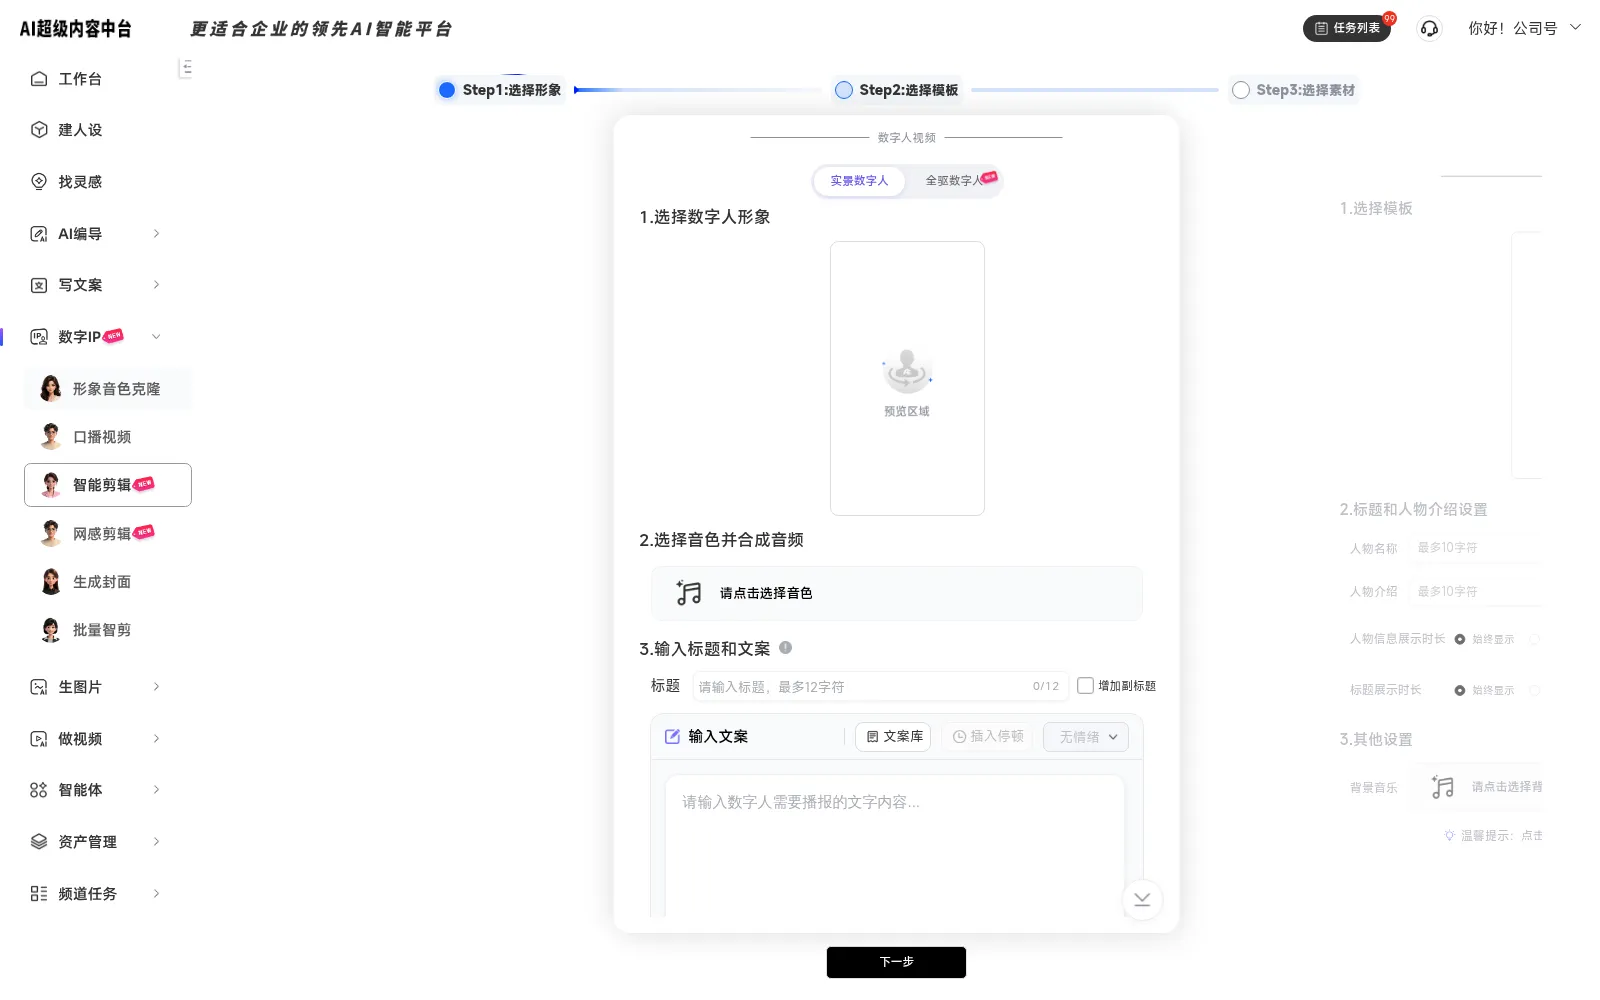Select 始终显示 radio for 标题展示时长
1600x1000 pixels.
tap(1460, 691)
